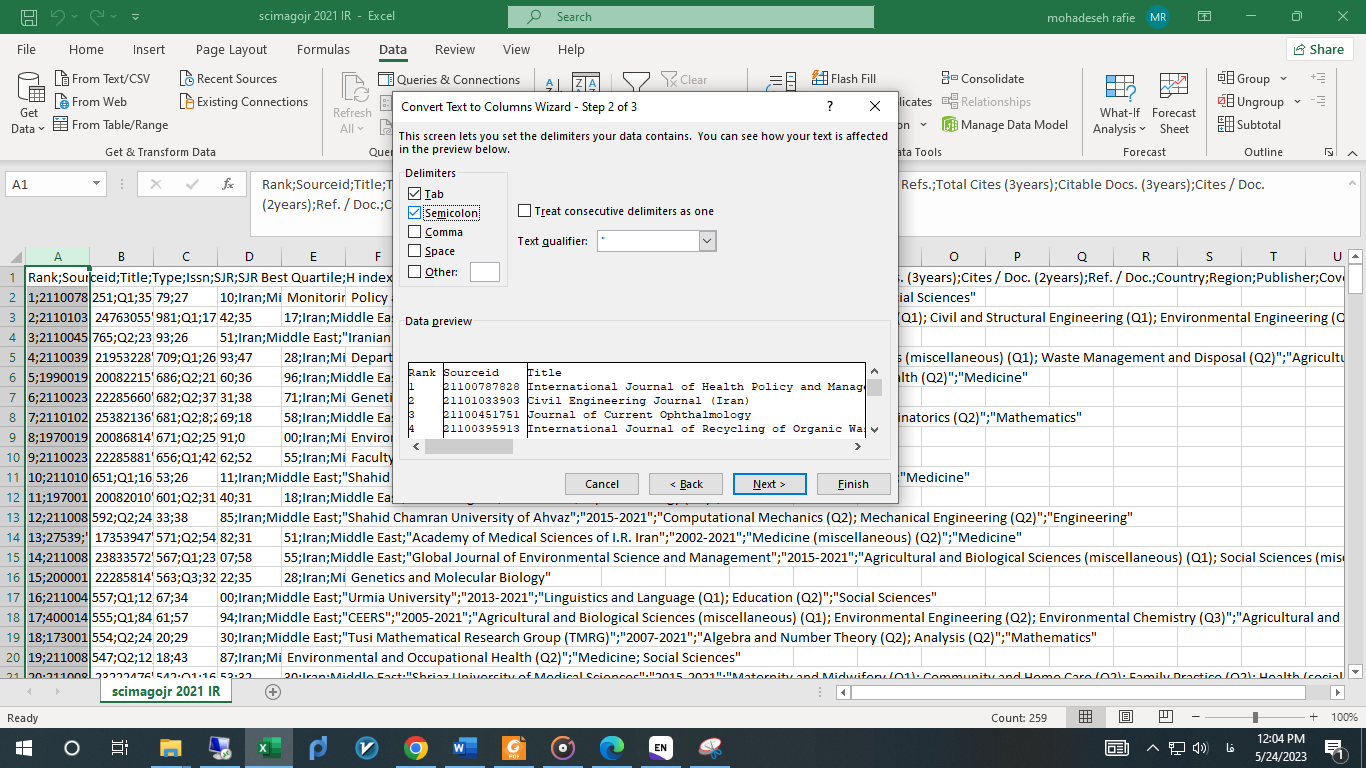Switch to the Formulas tab
Screen dimensions: 1366x768
pyautogui.click(x=323, y=49)
